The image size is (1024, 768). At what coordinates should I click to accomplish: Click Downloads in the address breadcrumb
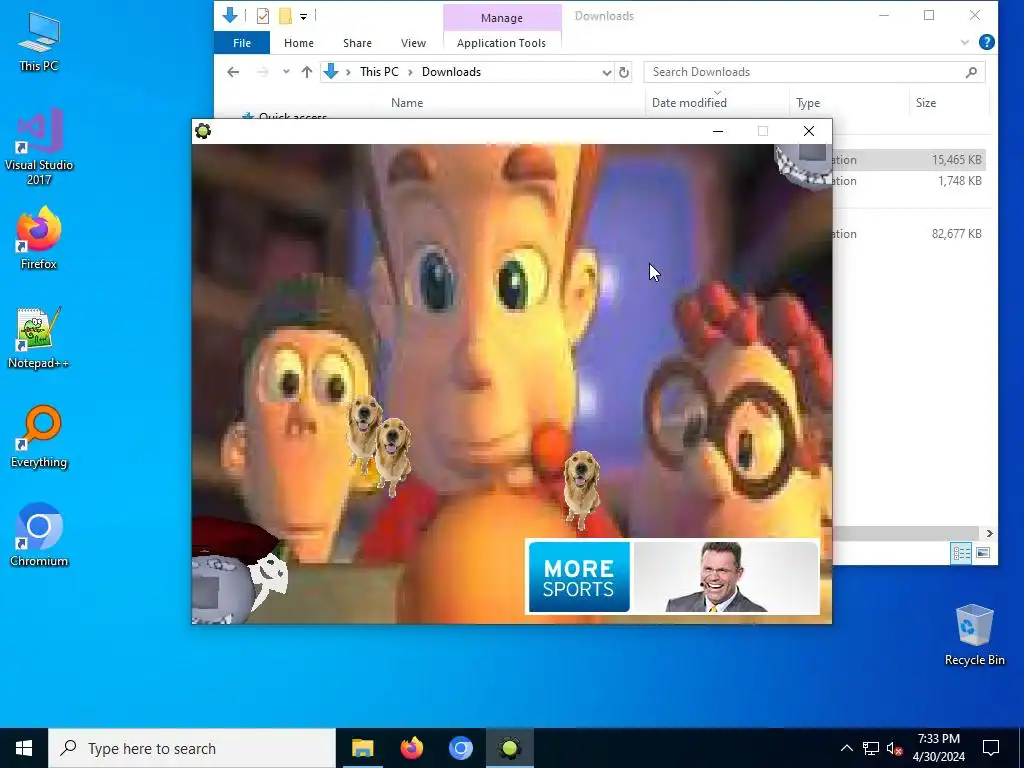(451, 72)
